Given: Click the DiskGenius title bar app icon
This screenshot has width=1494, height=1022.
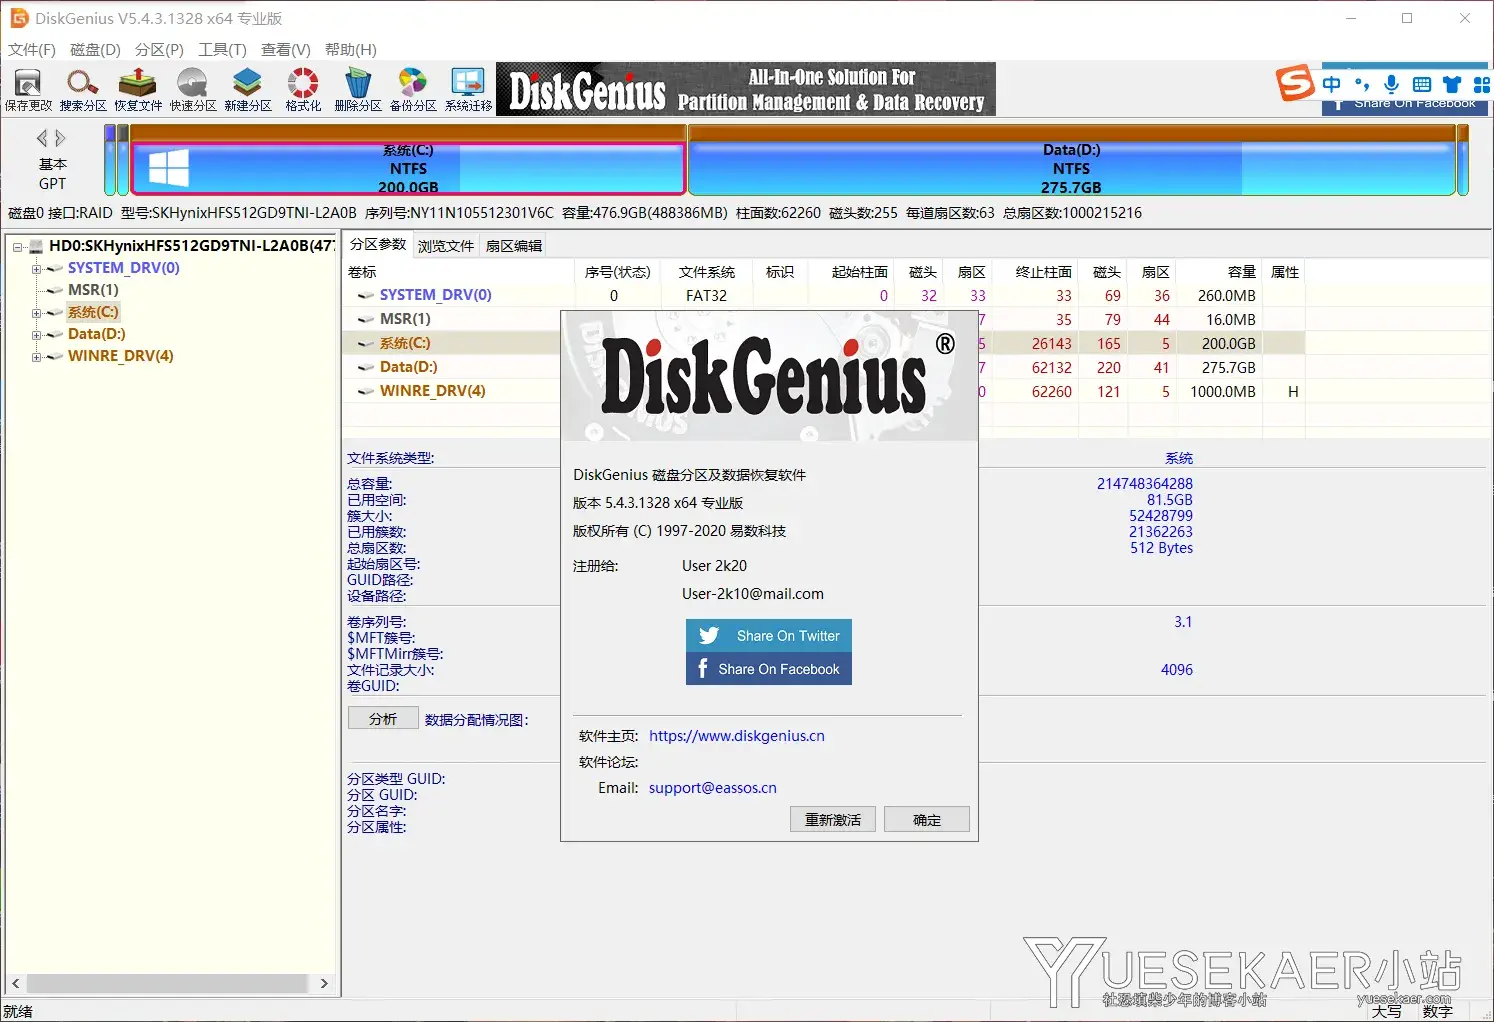Looking at the screenshot, I should point(19,18).
